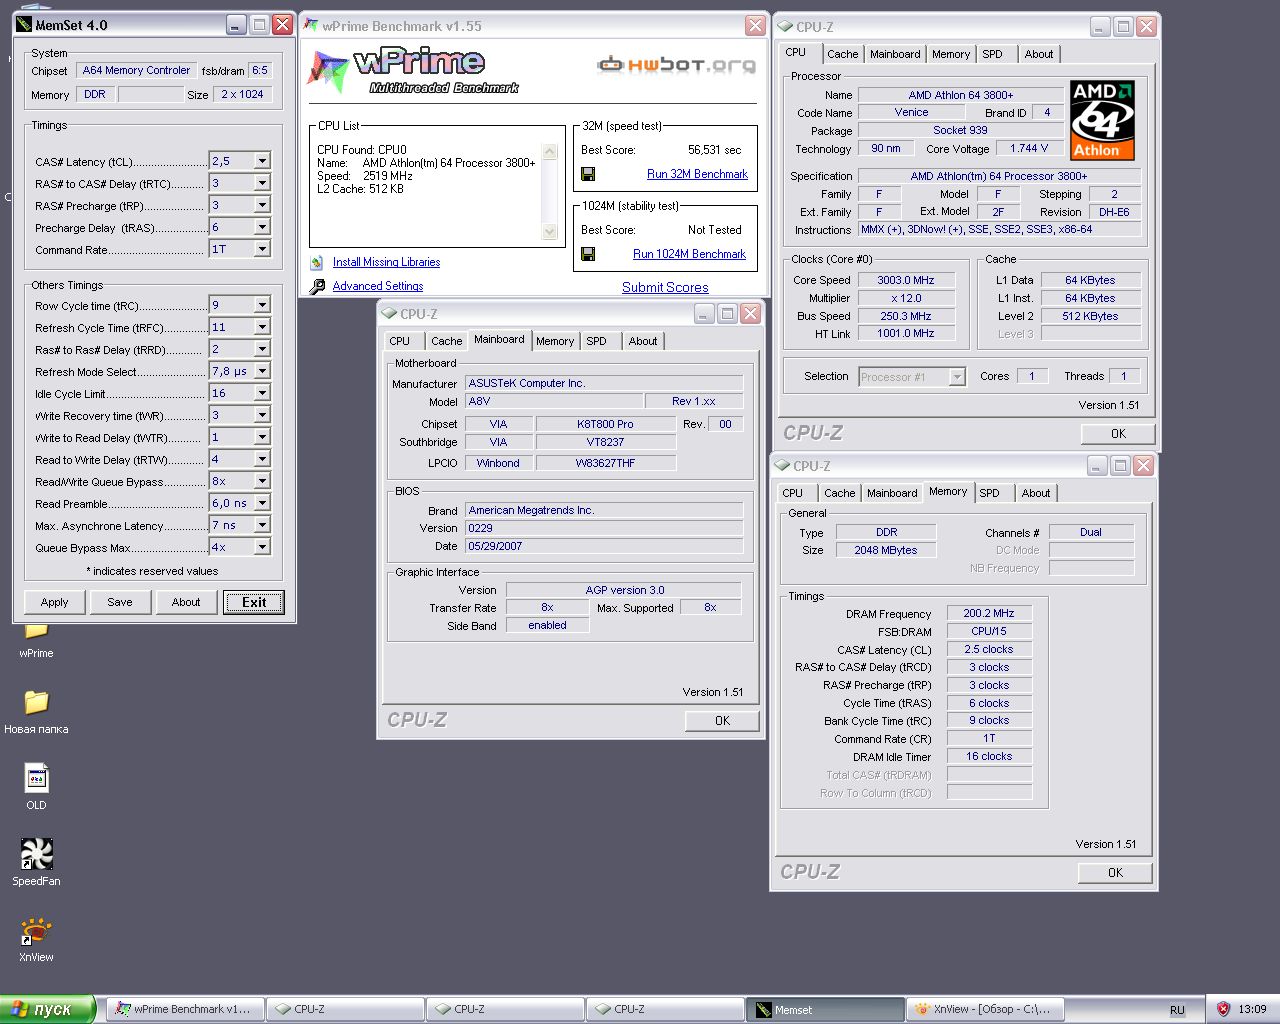Image resolution: width=1280 pixels, height=1024 pixels.
Task: Switch to SPD tab in bottom Memory CPU-Z window
Action: tap(989, 493)
